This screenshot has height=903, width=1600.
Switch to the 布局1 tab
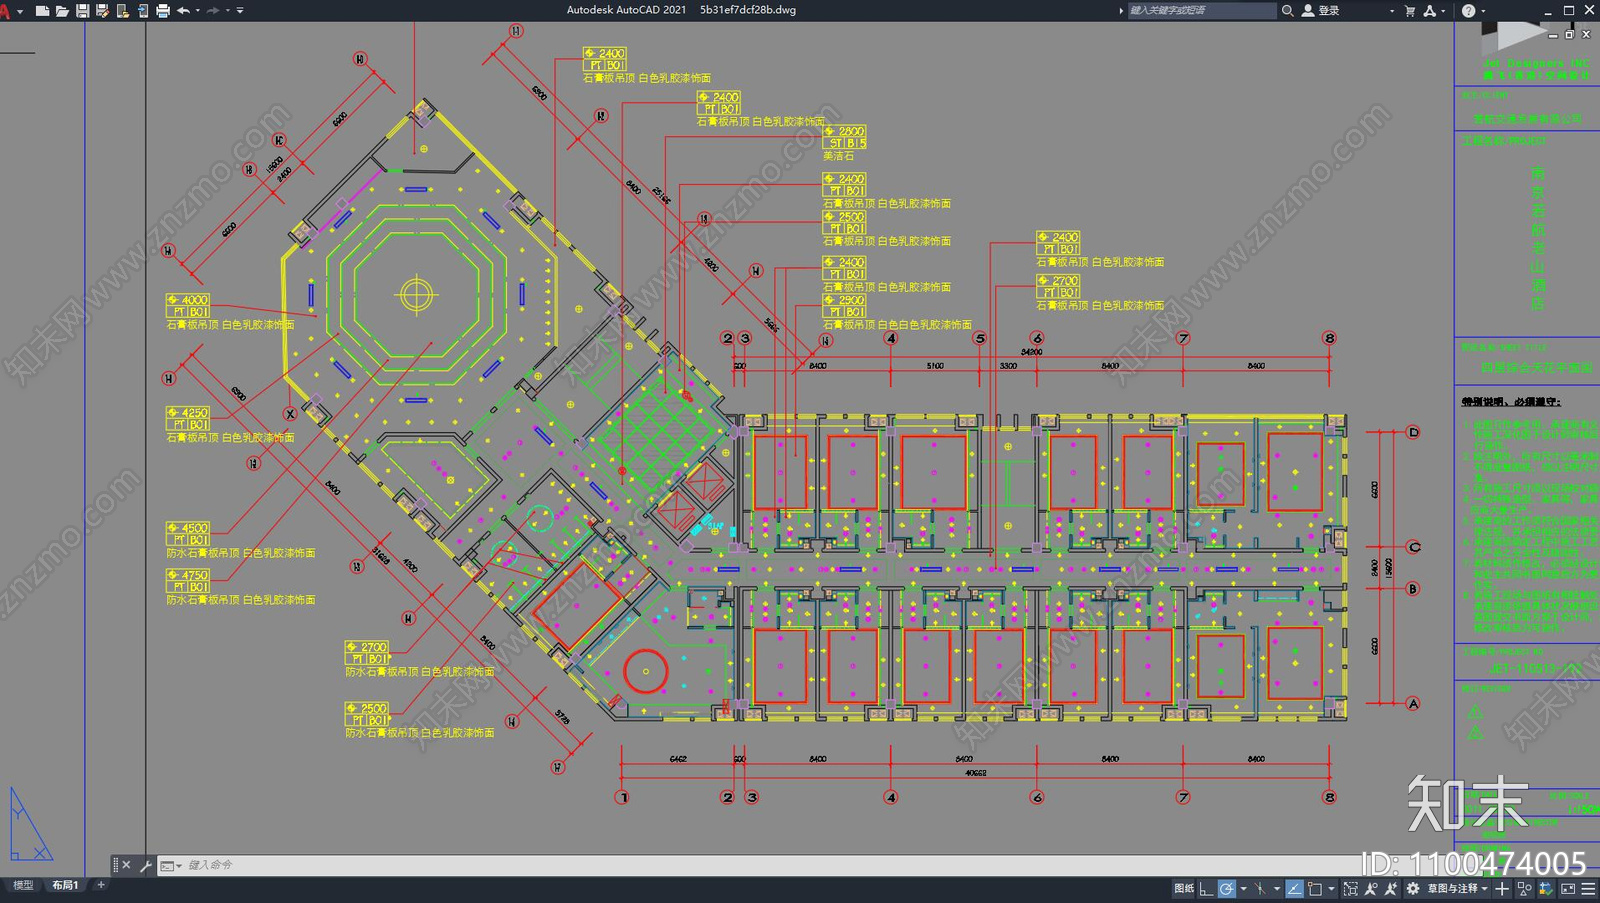pyautogui.click(x=65, y=885)
